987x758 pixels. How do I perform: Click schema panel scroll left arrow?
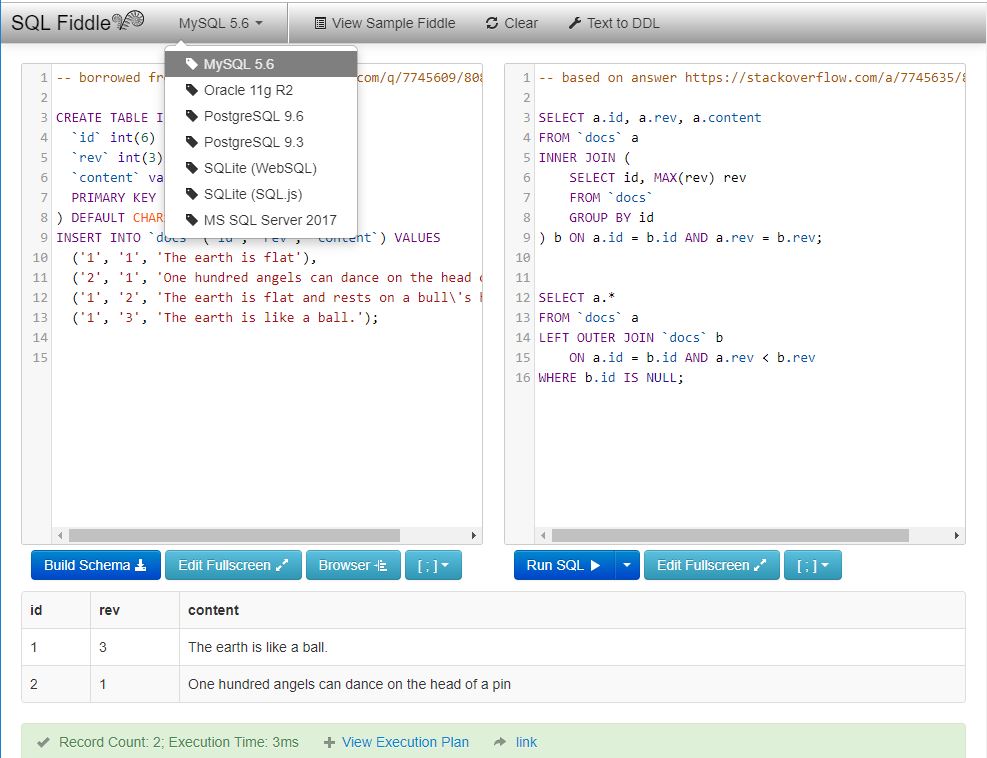(60, 535)
